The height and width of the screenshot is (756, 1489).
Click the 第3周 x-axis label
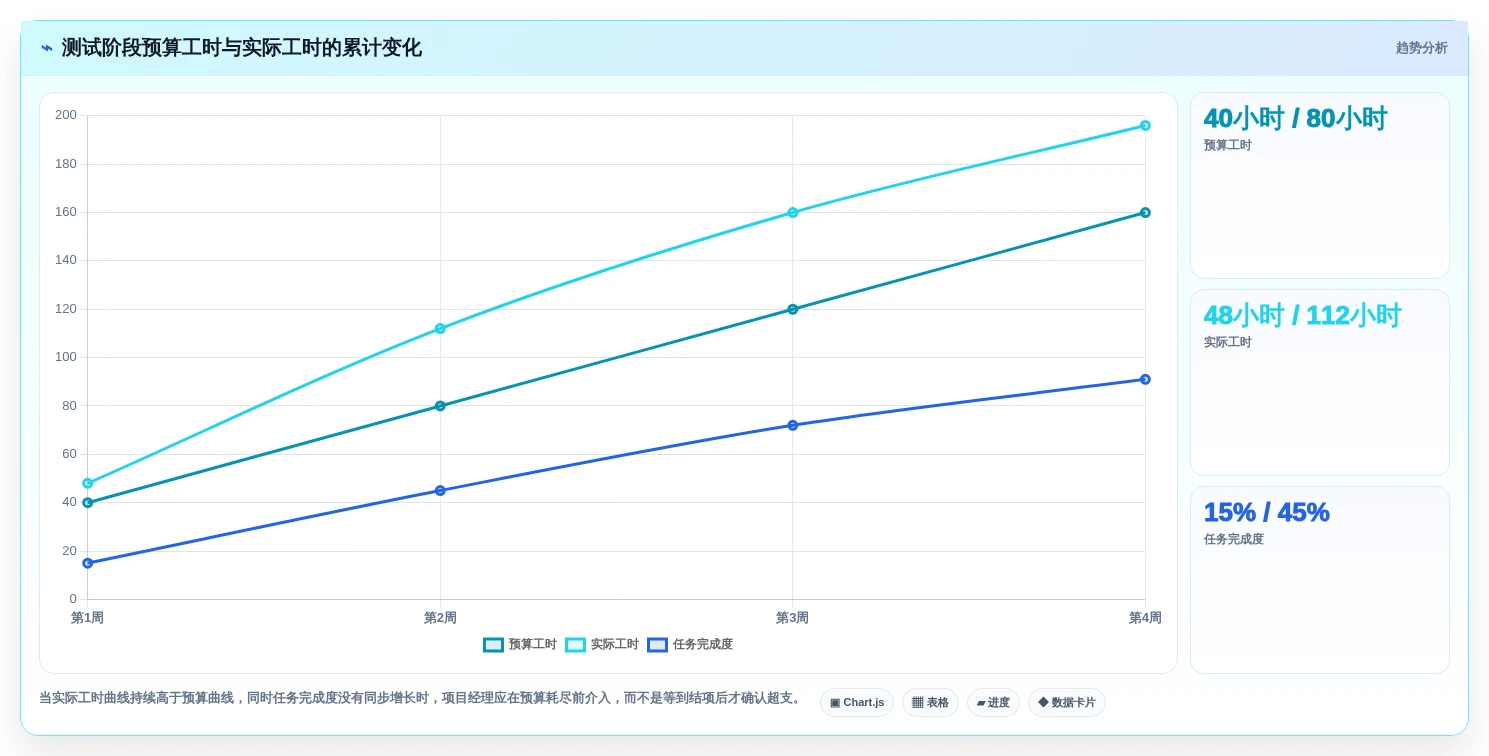792,619
